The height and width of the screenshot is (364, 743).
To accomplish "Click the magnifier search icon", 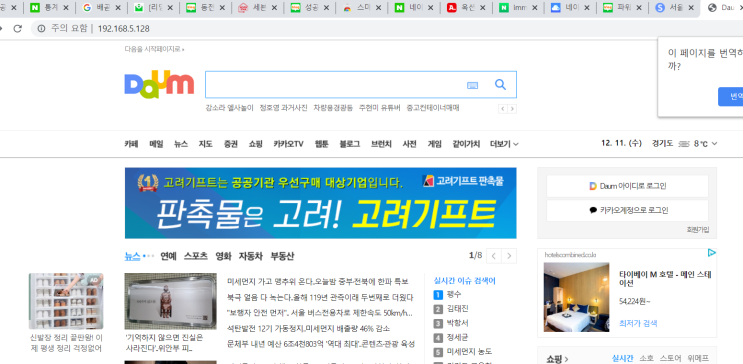I will tap(500, 85).
